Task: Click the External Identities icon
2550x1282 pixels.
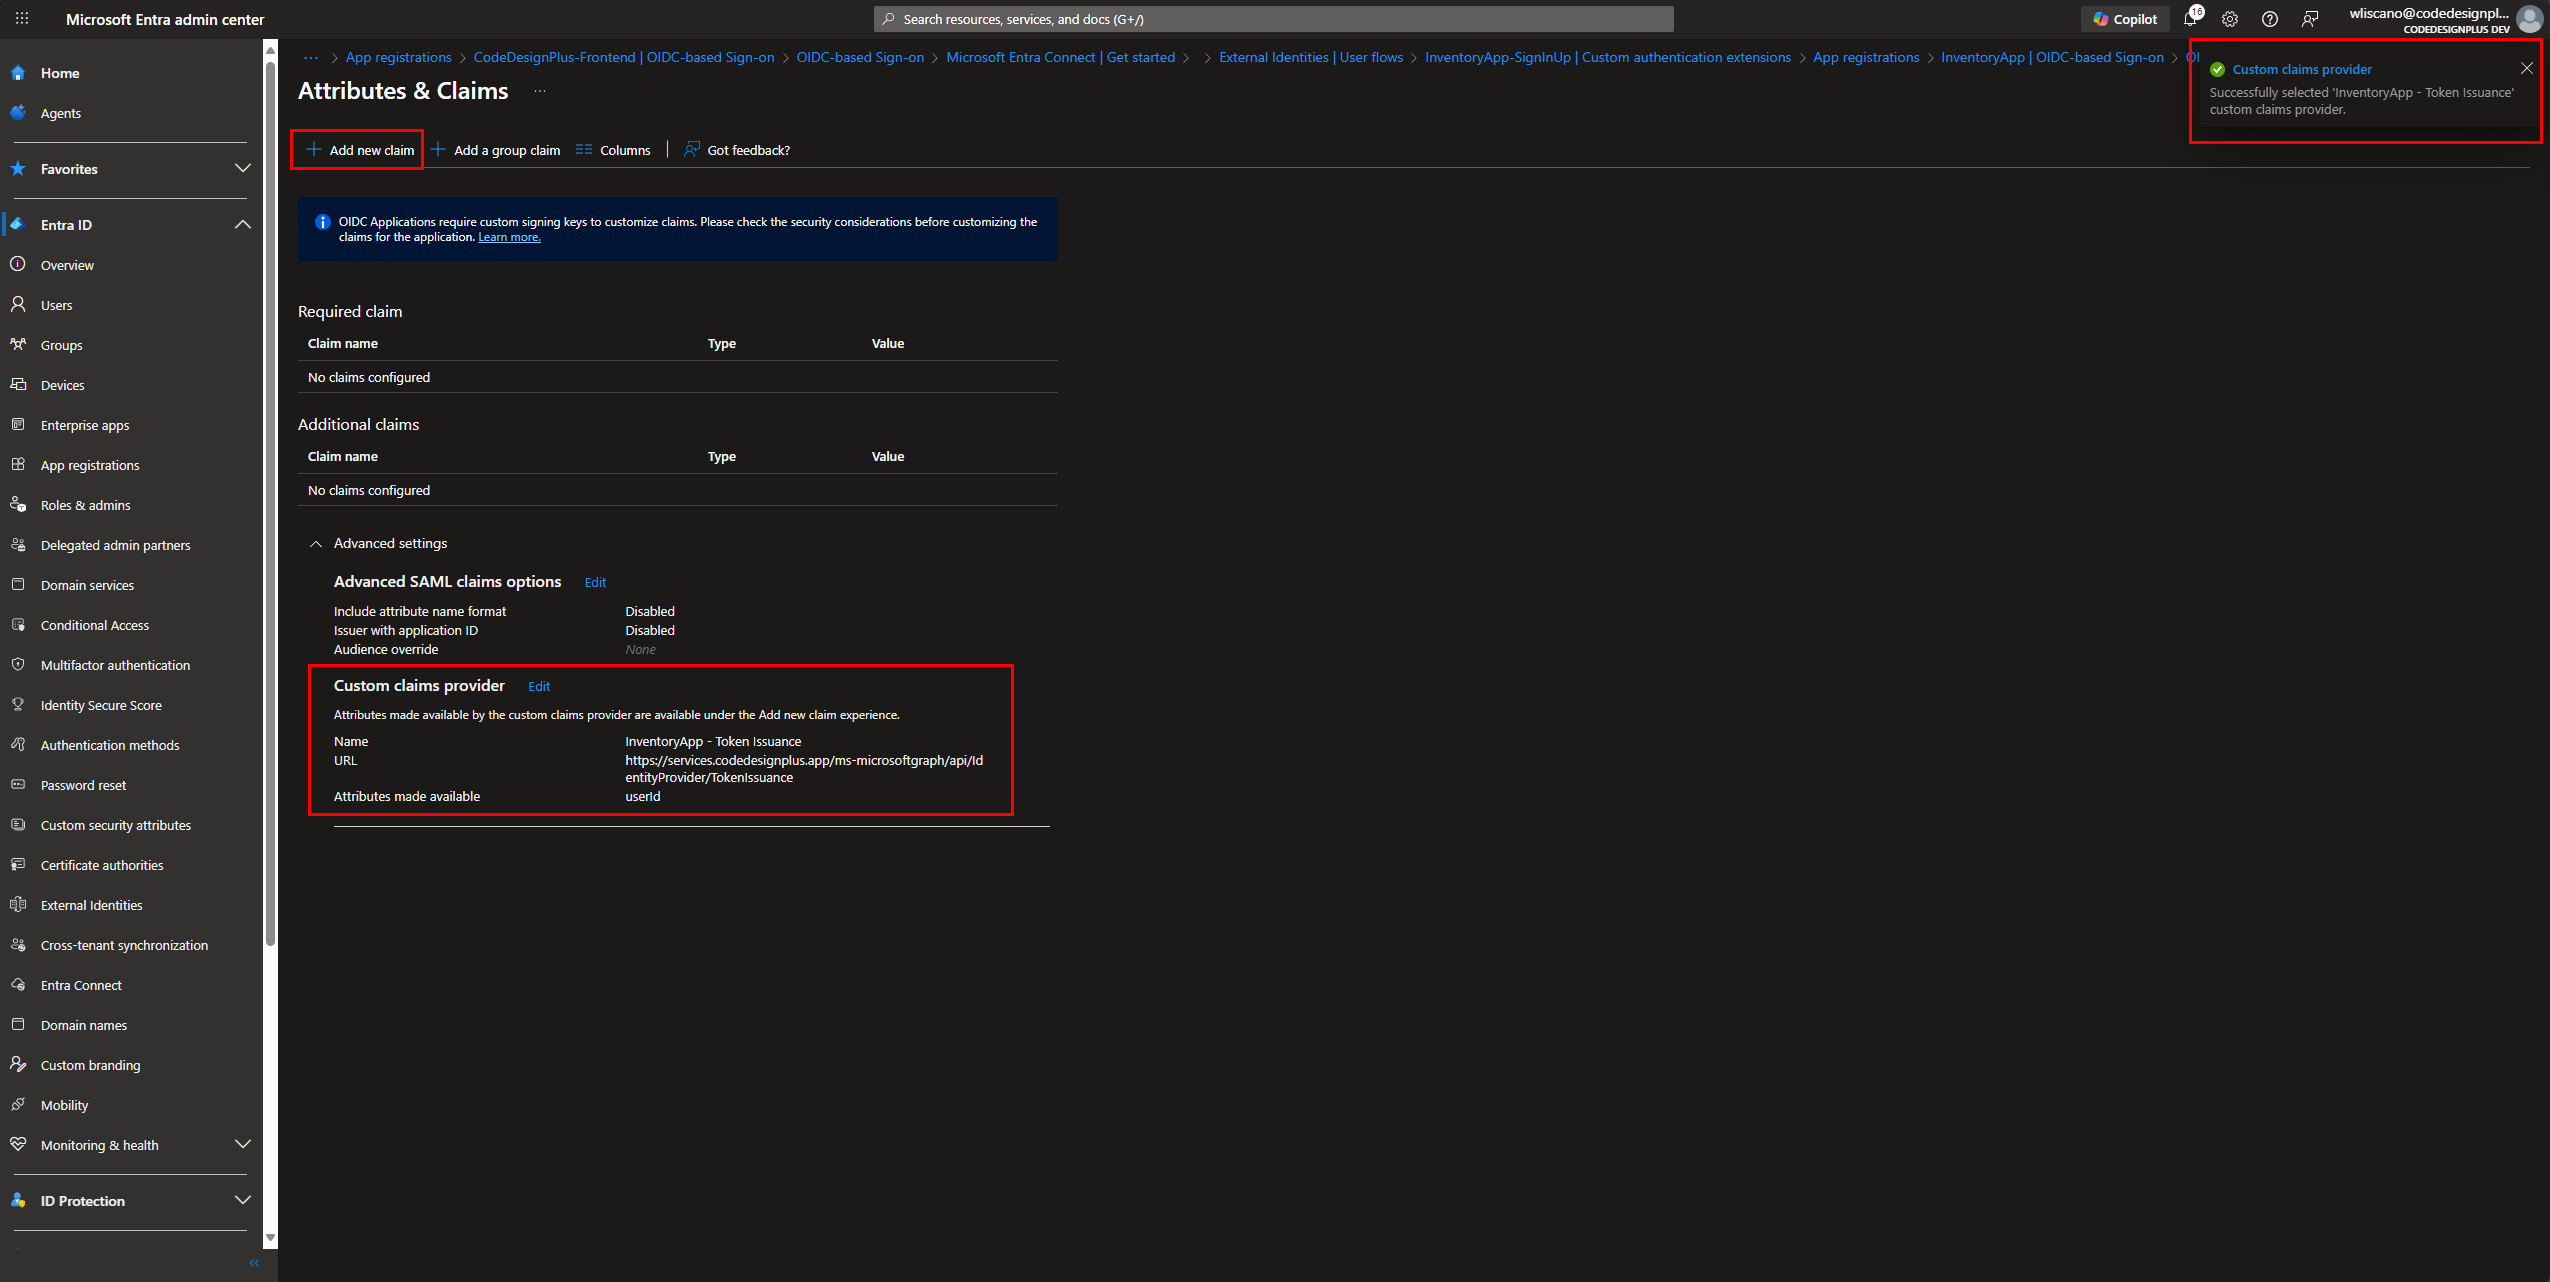Action: tap(18, 904)
